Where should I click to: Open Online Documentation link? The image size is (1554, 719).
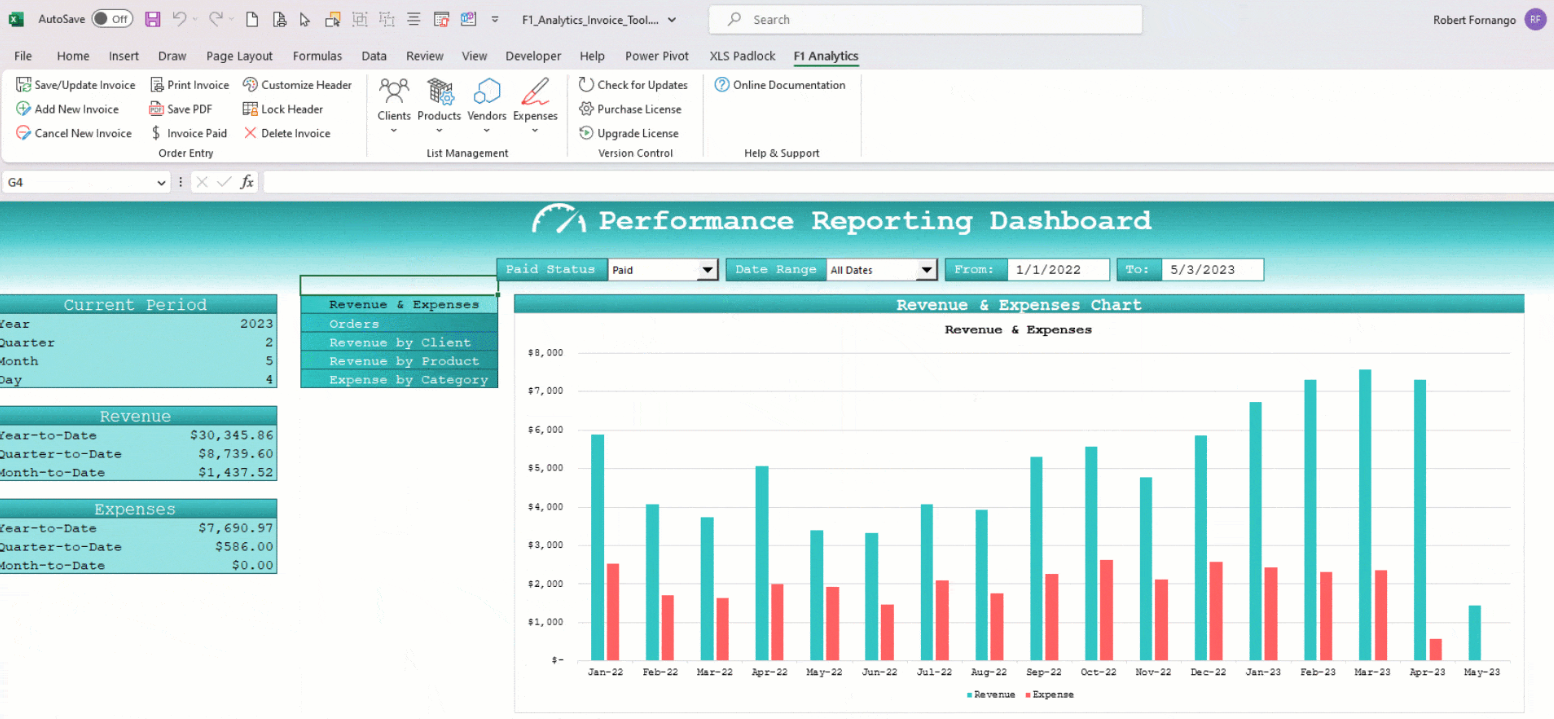[781, 84]
